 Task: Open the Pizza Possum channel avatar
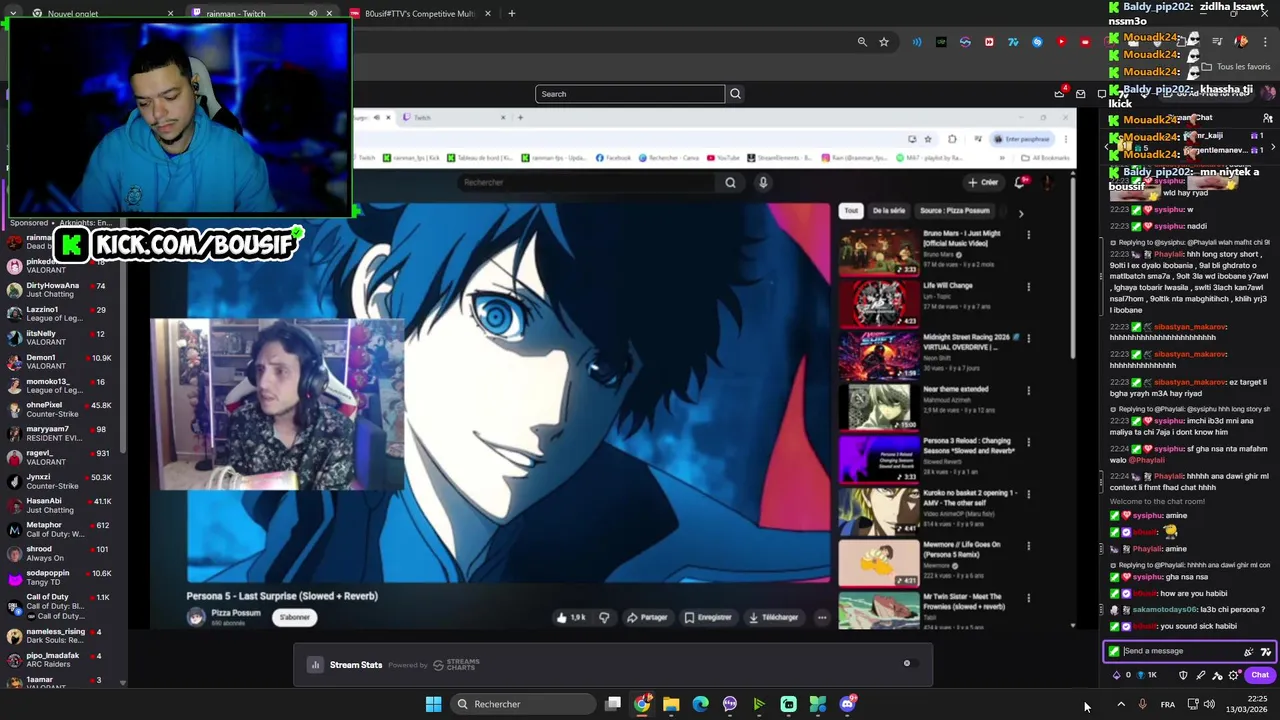(196, 617)
